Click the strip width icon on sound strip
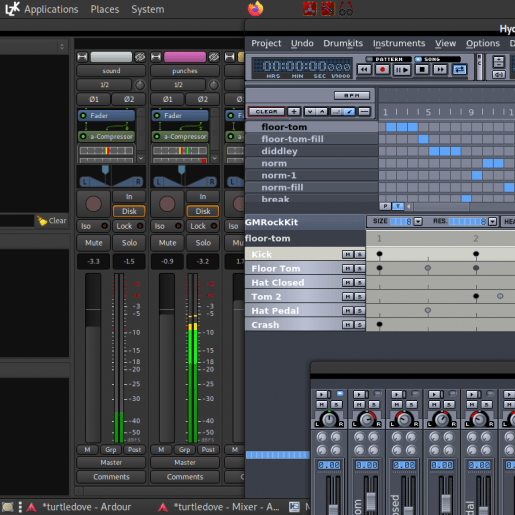 (82, 57)
